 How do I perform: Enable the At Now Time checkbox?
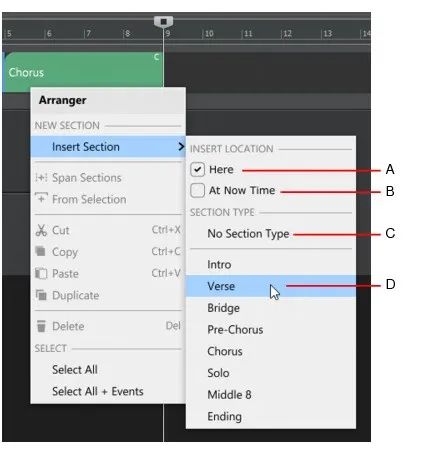click(197, 191)
